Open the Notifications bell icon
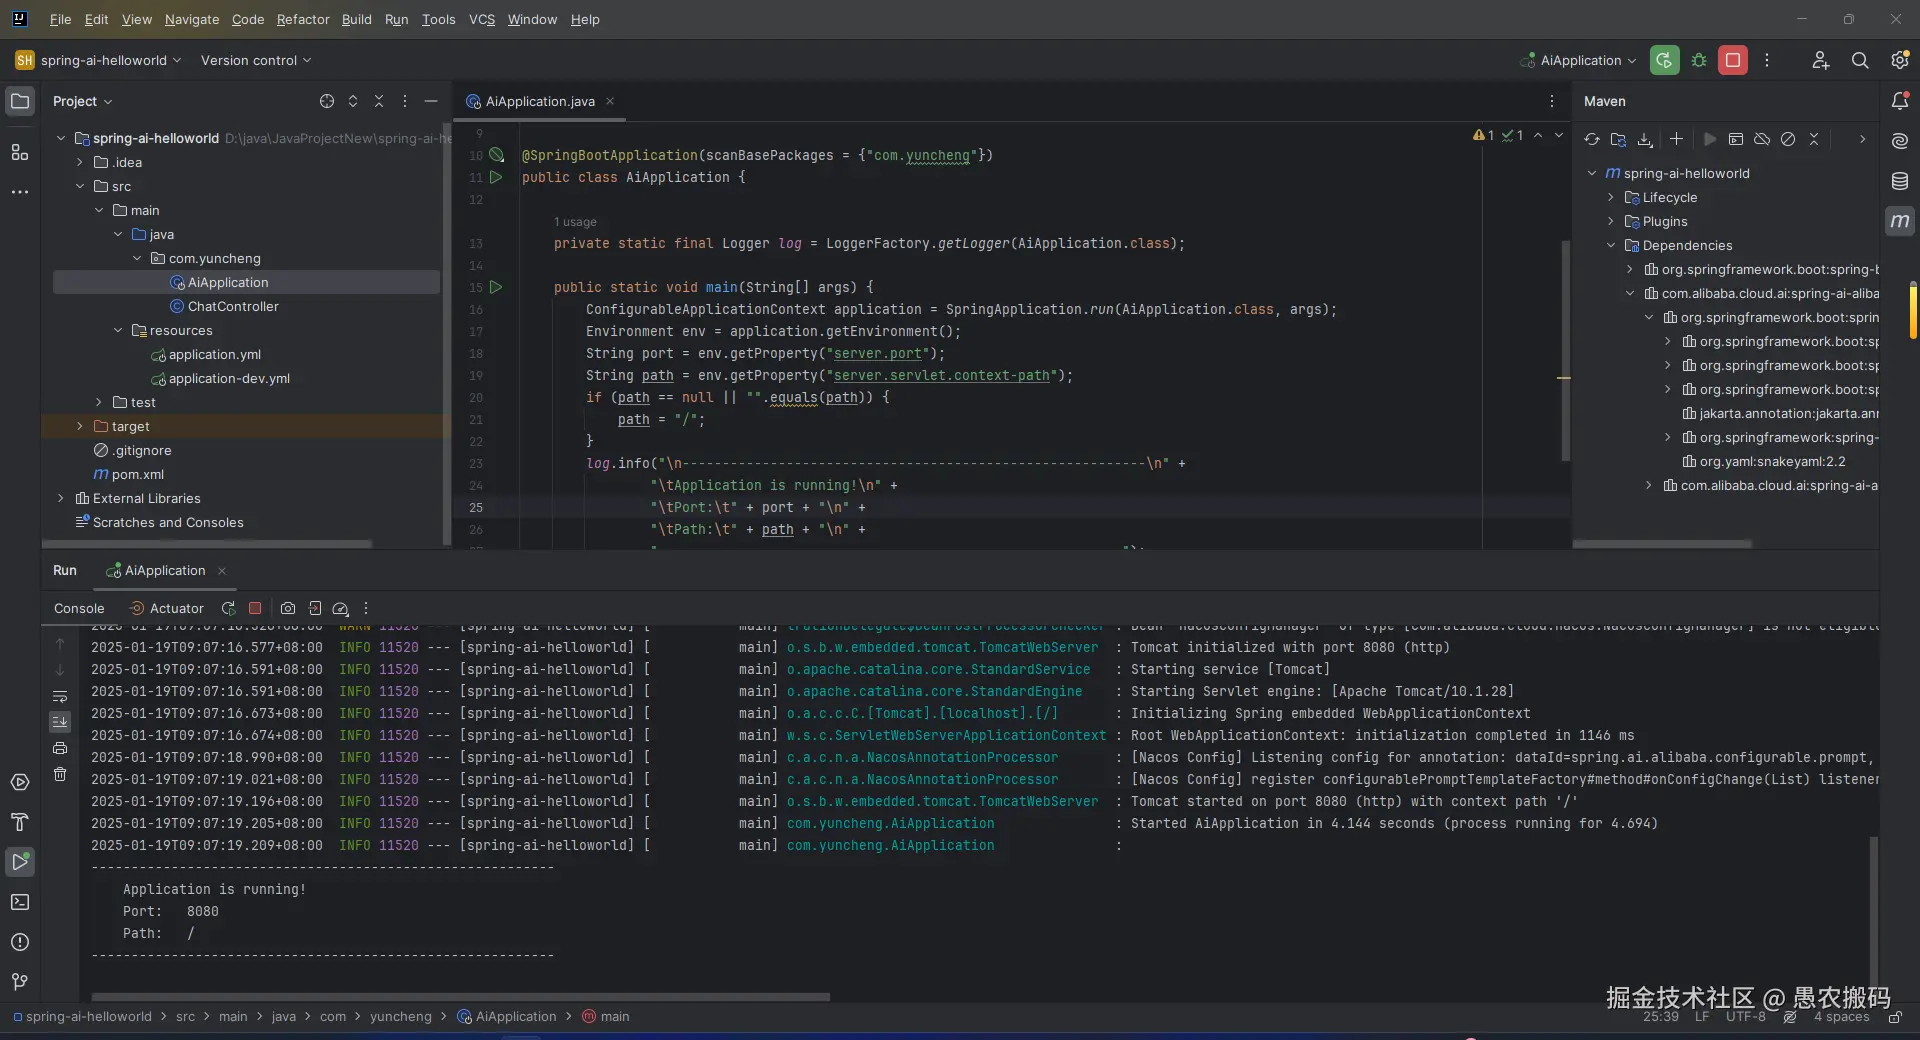1920x1040 pixels. coord(1900,101)
